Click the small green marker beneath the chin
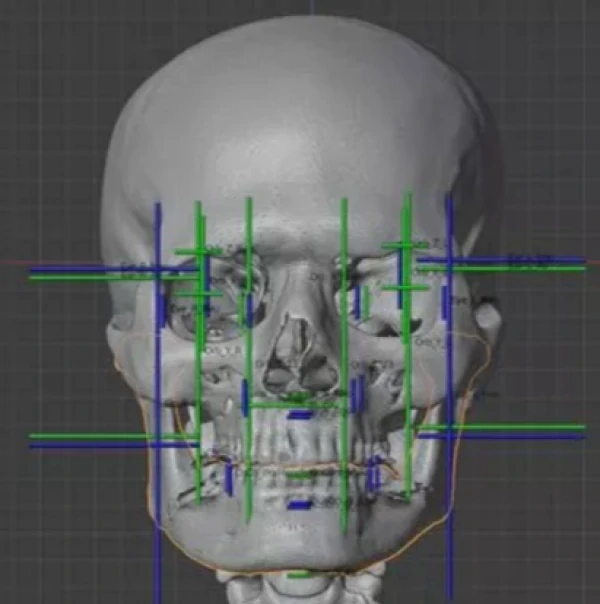This screenshot has height=604, width=600. [x=298, y=575]
